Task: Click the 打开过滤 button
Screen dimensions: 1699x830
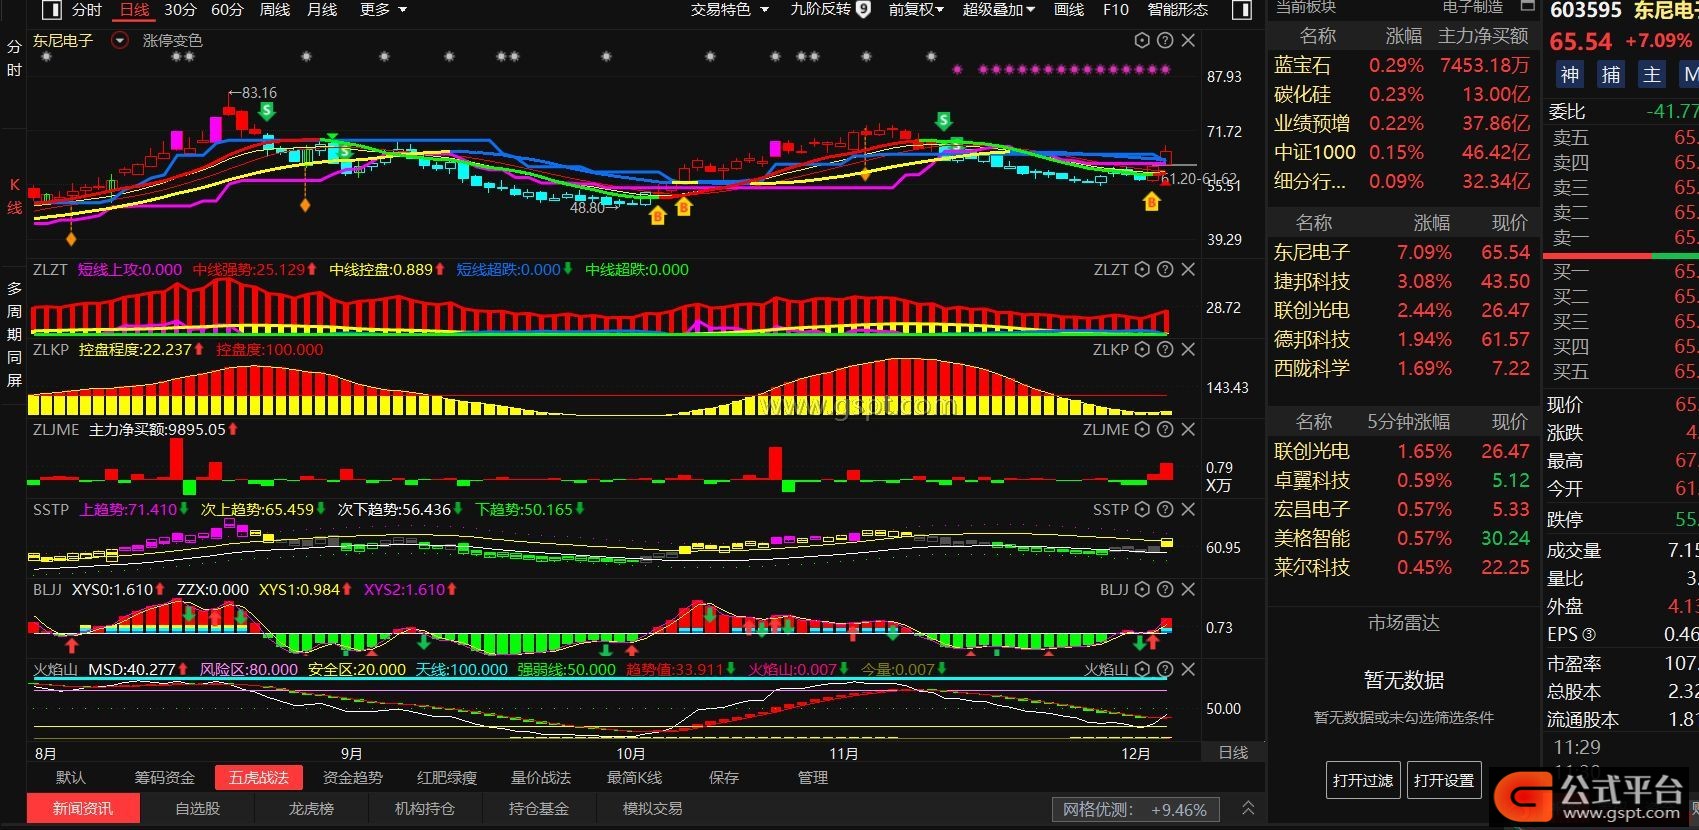Action: (x=1362, y=780)
